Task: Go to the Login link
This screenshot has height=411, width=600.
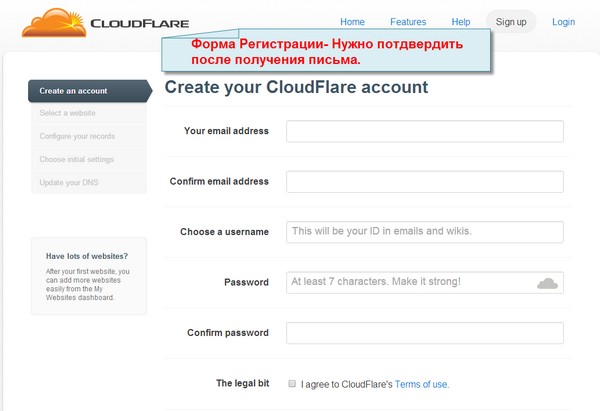Action: click(563, 22)
